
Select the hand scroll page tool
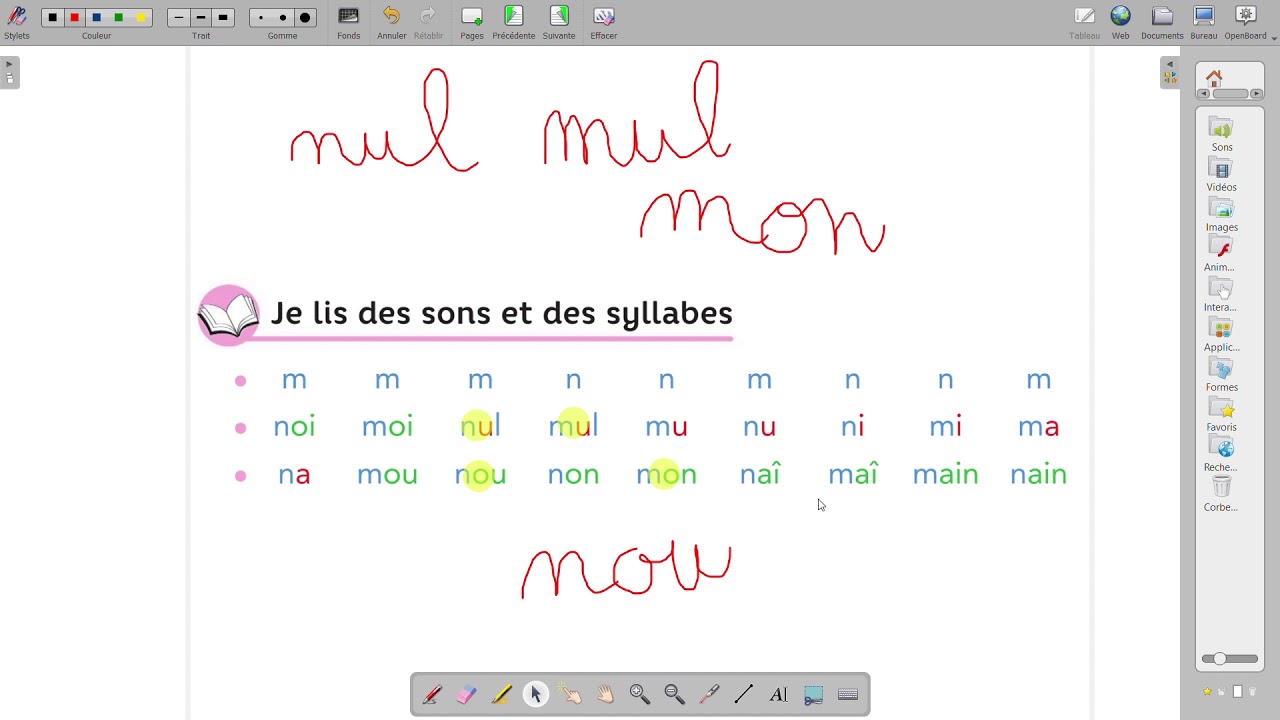tap(605, 695)
